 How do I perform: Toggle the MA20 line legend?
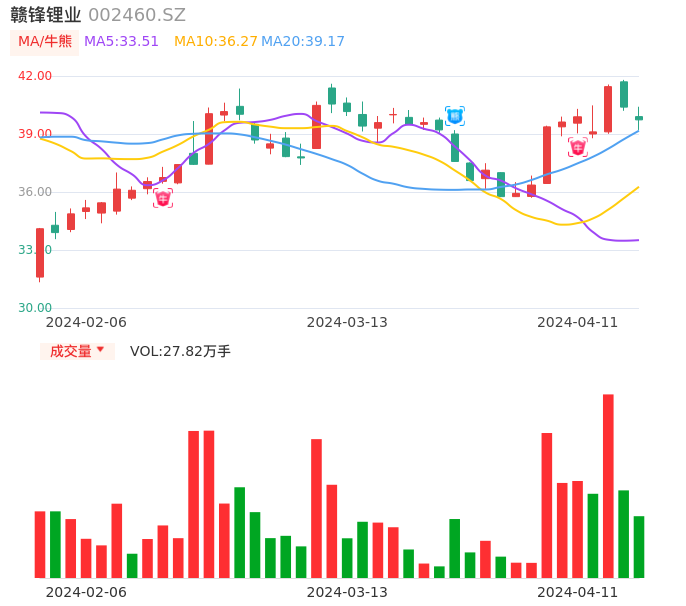[x=303, y=42]
